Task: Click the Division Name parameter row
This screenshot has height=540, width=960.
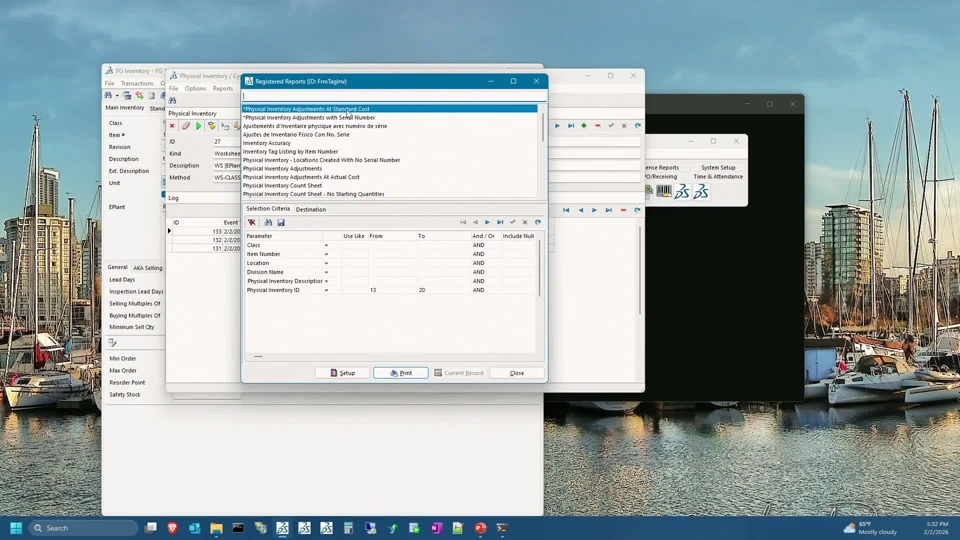Action: click(391, 272)
